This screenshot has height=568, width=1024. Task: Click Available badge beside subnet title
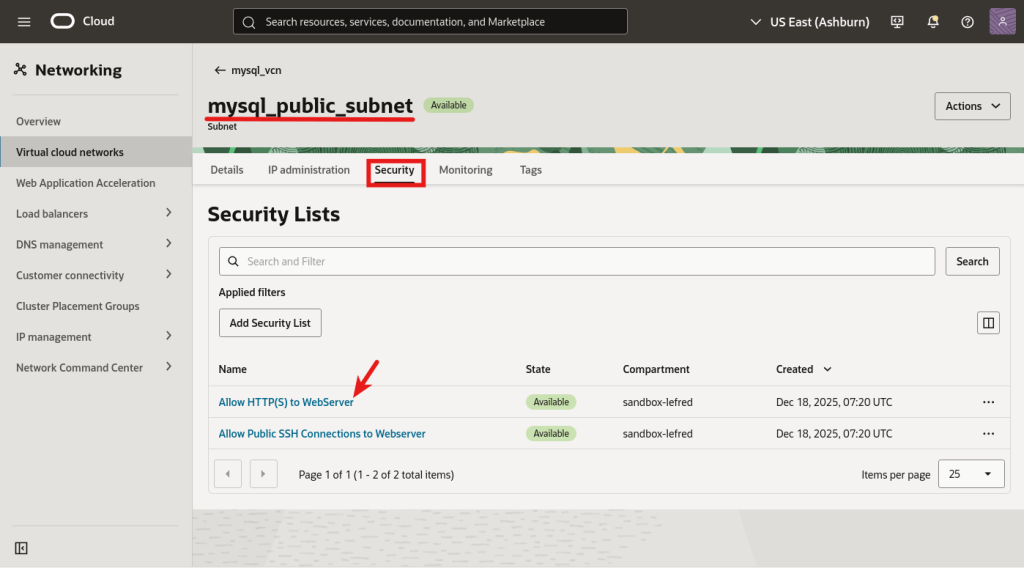449,105
